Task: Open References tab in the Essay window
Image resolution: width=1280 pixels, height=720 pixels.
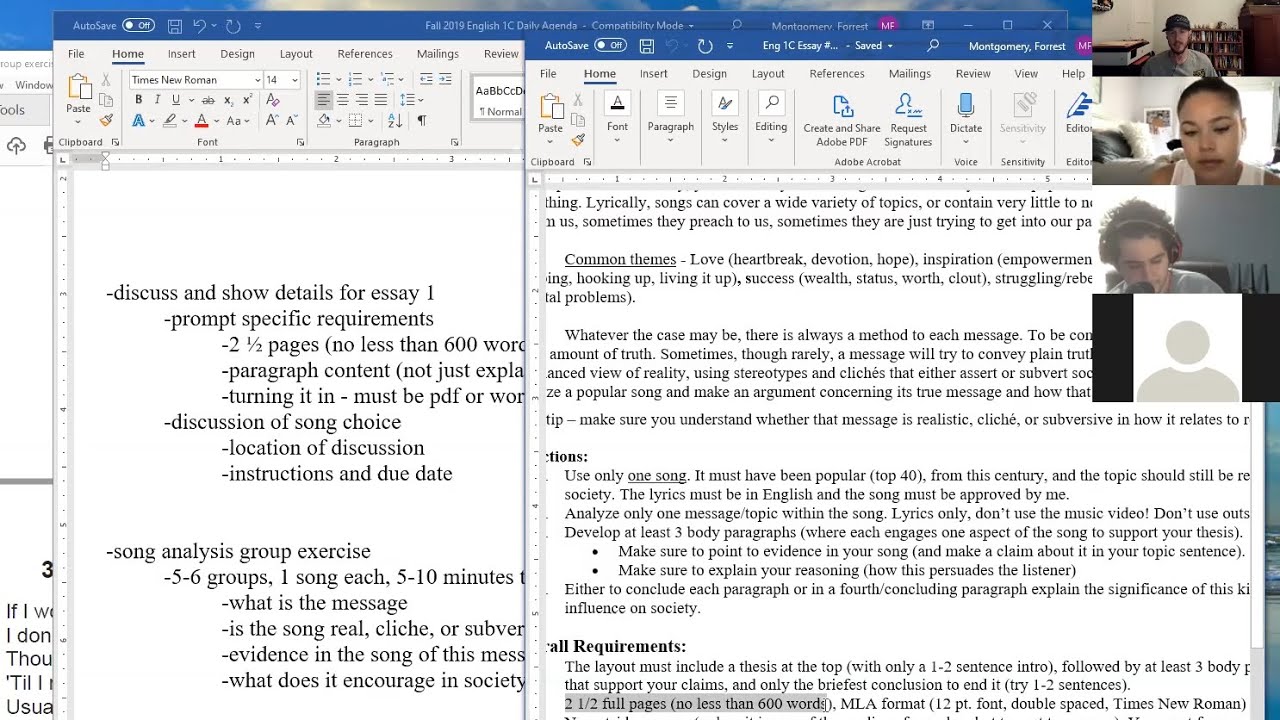Action: tap(837, 74)
